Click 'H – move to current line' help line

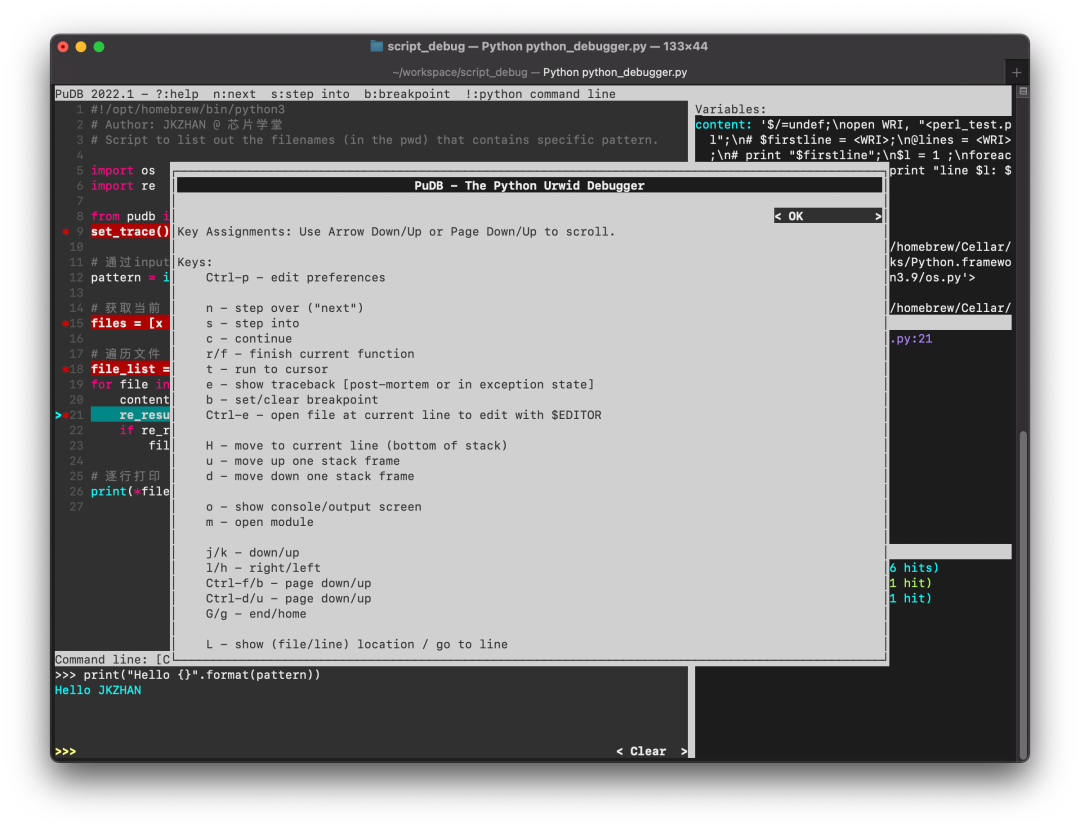pos(356,446)
